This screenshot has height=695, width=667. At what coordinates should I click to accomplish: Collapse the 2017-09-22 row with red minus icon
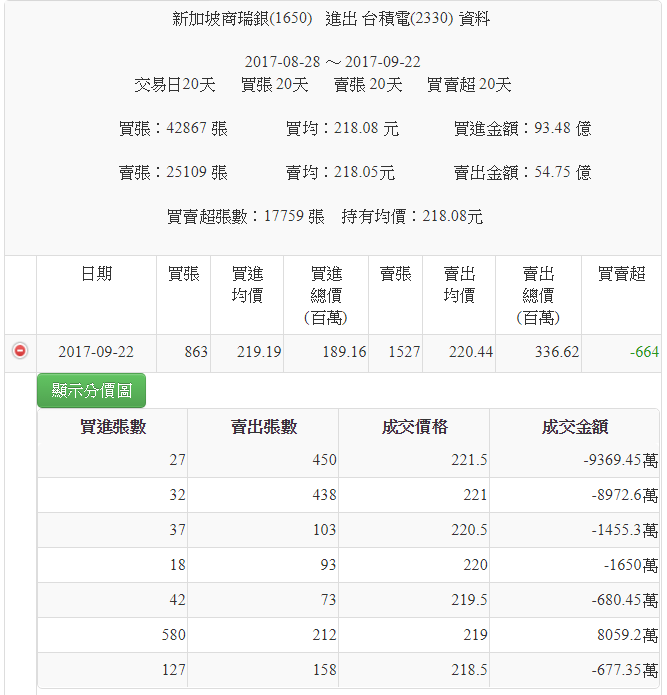pyautogui.click(x=20, y=351)
